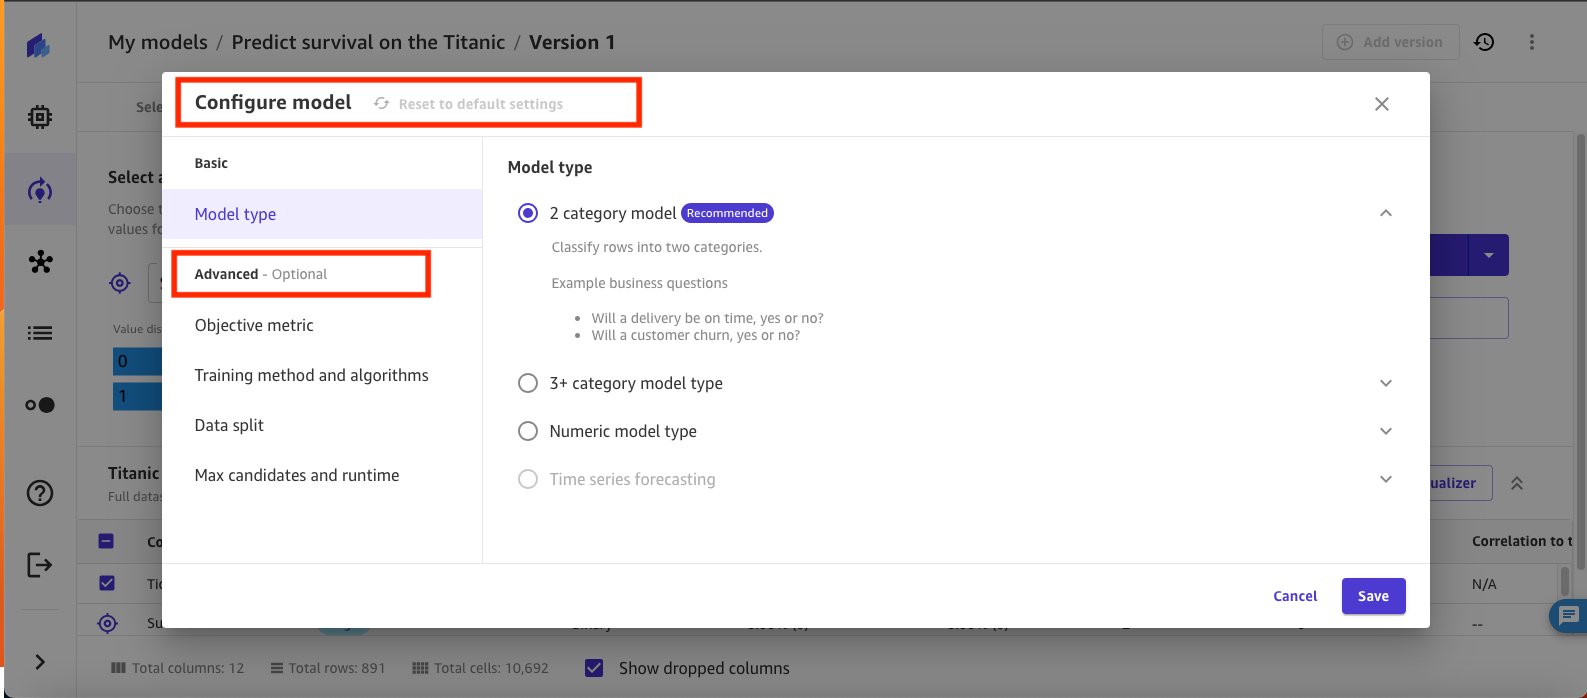The width and height of the screenshot is (1587, 698).
Task: Click the two-circles sidebar icon
Action: (x=40, y=405)
